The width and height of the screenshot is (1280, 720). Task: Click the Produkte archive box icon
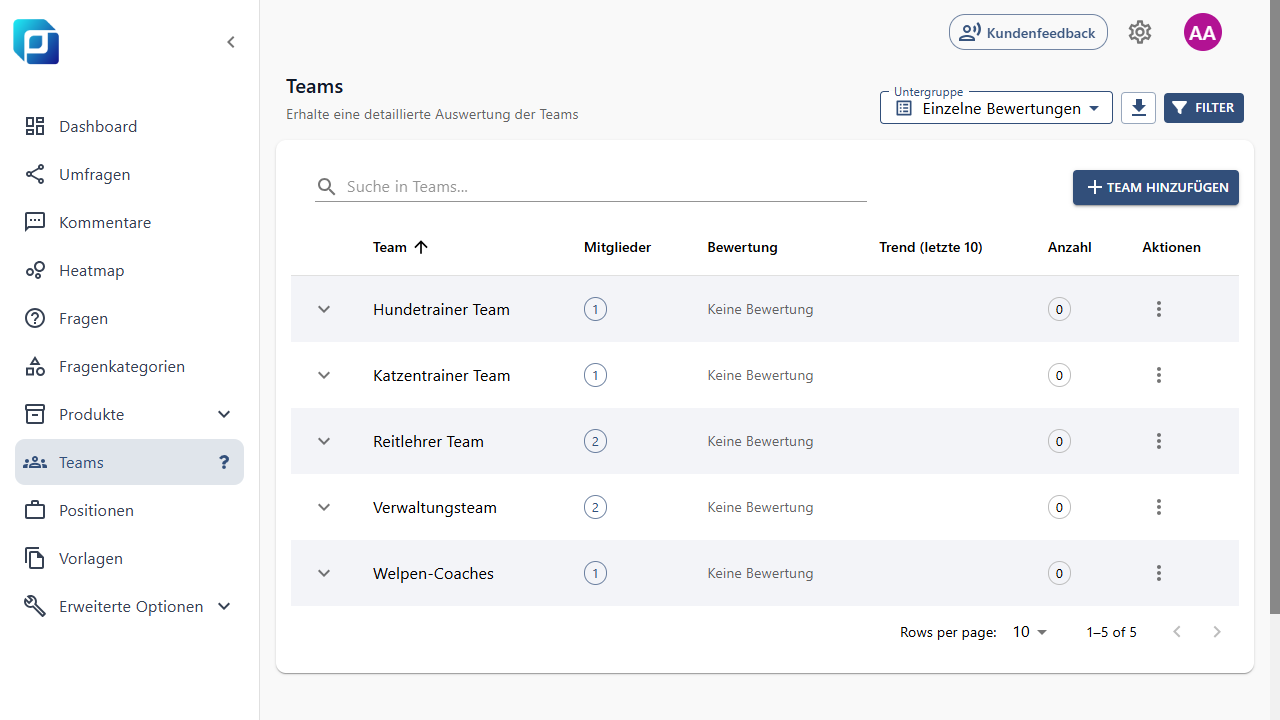(x=35, y=414)
